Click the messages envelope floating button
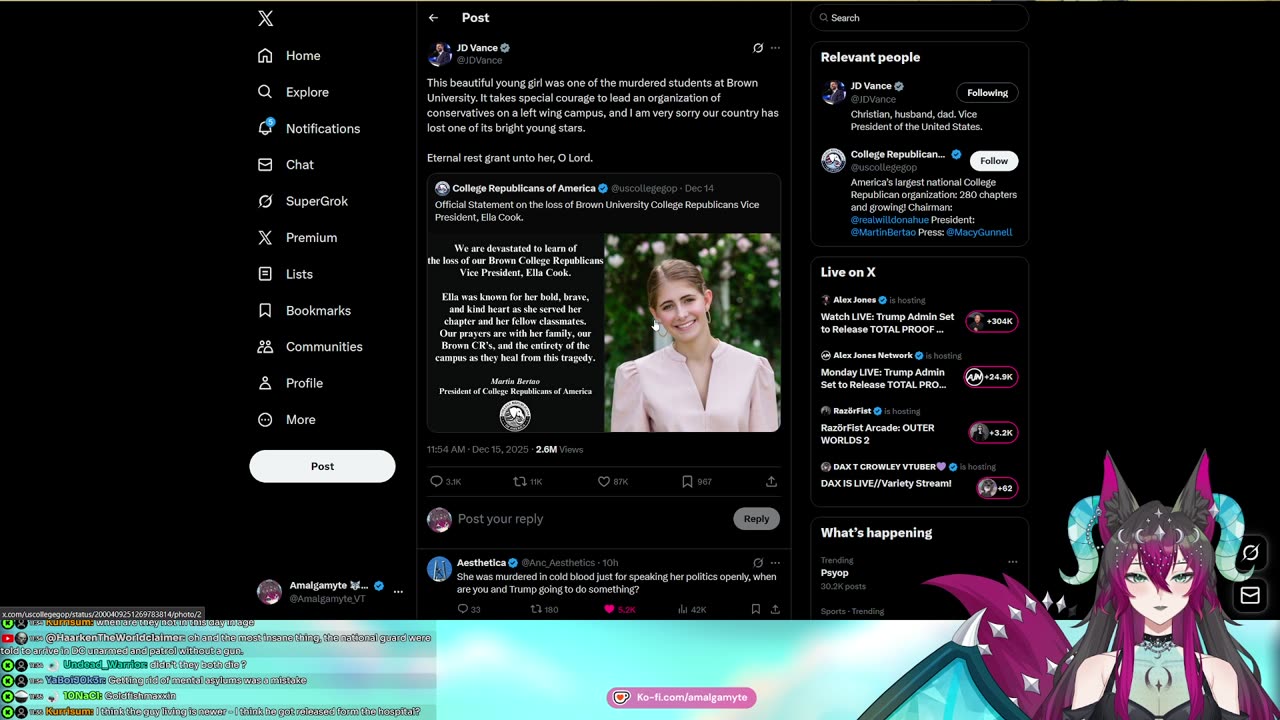The height and width of the screenshot is (720, 1280). point(1250,596)
